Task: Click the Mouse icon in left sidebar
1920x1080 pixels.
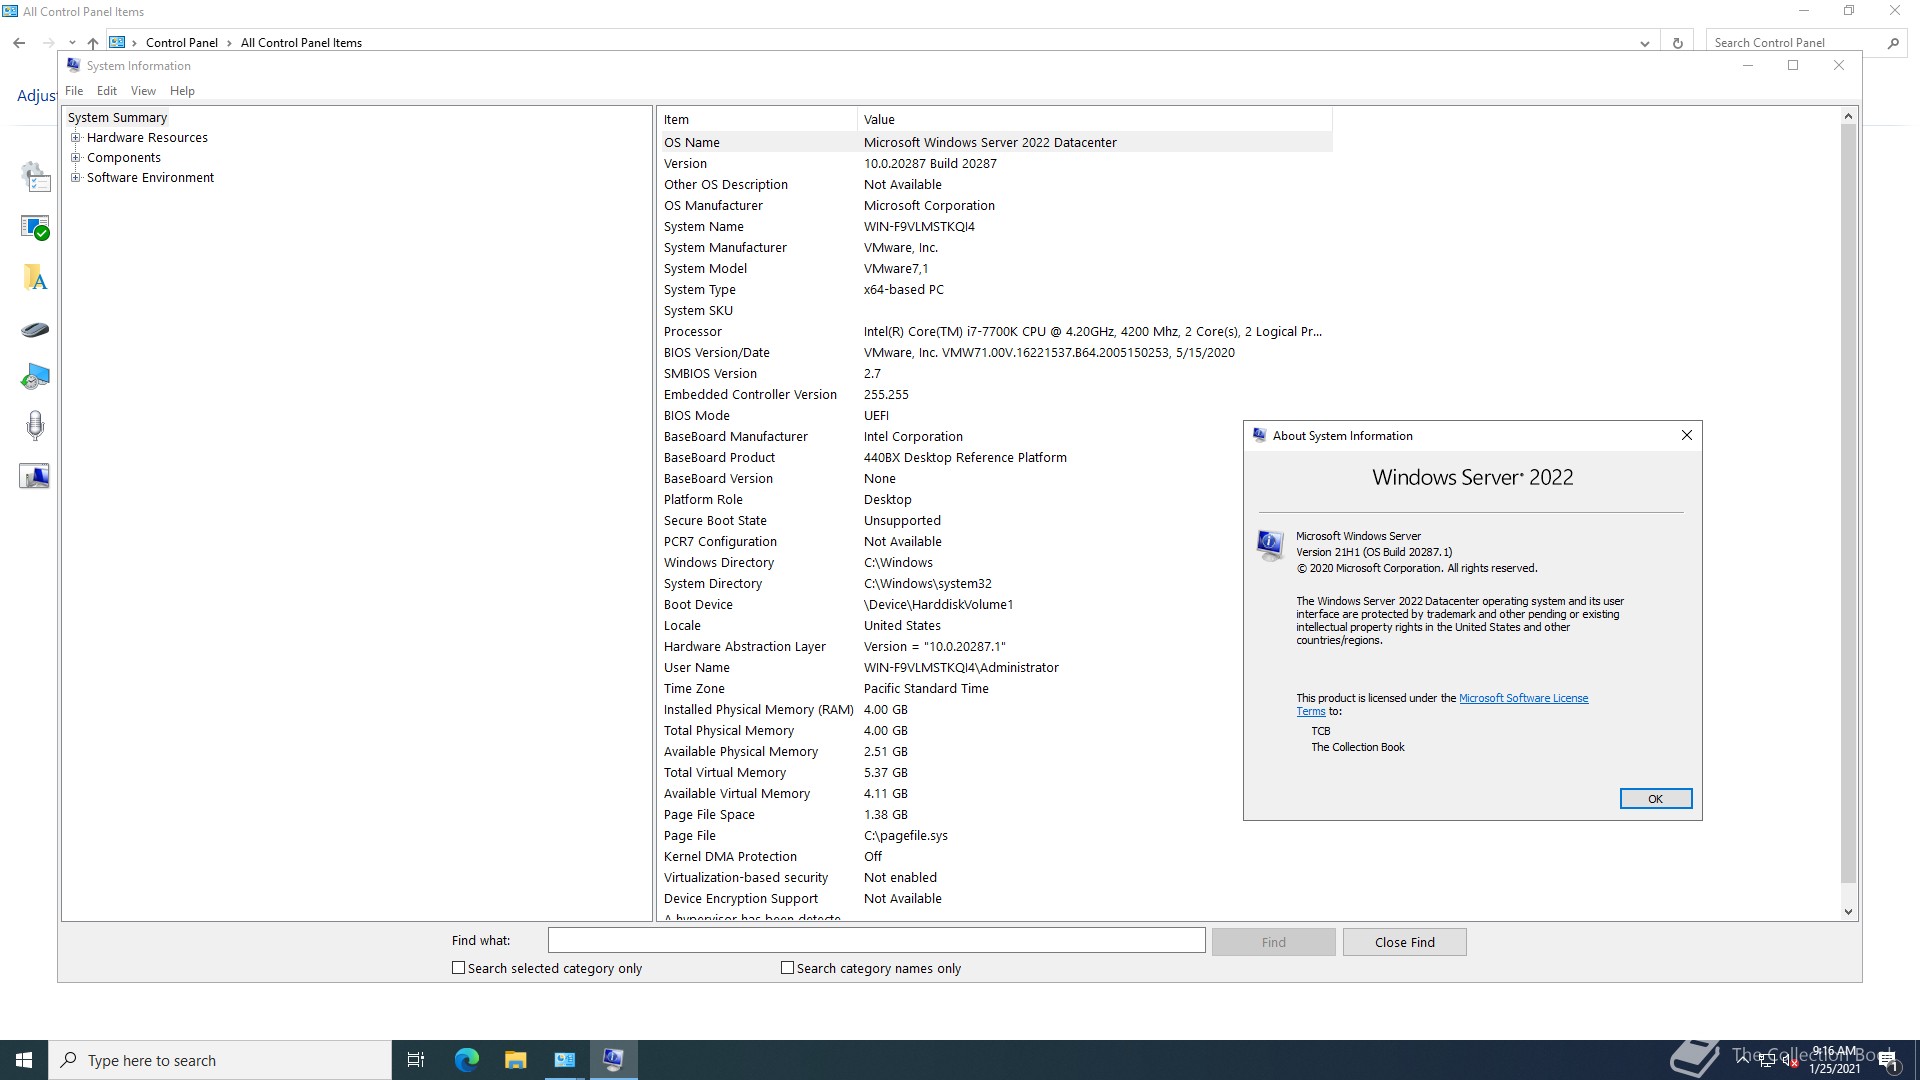Action: (35, 330)
